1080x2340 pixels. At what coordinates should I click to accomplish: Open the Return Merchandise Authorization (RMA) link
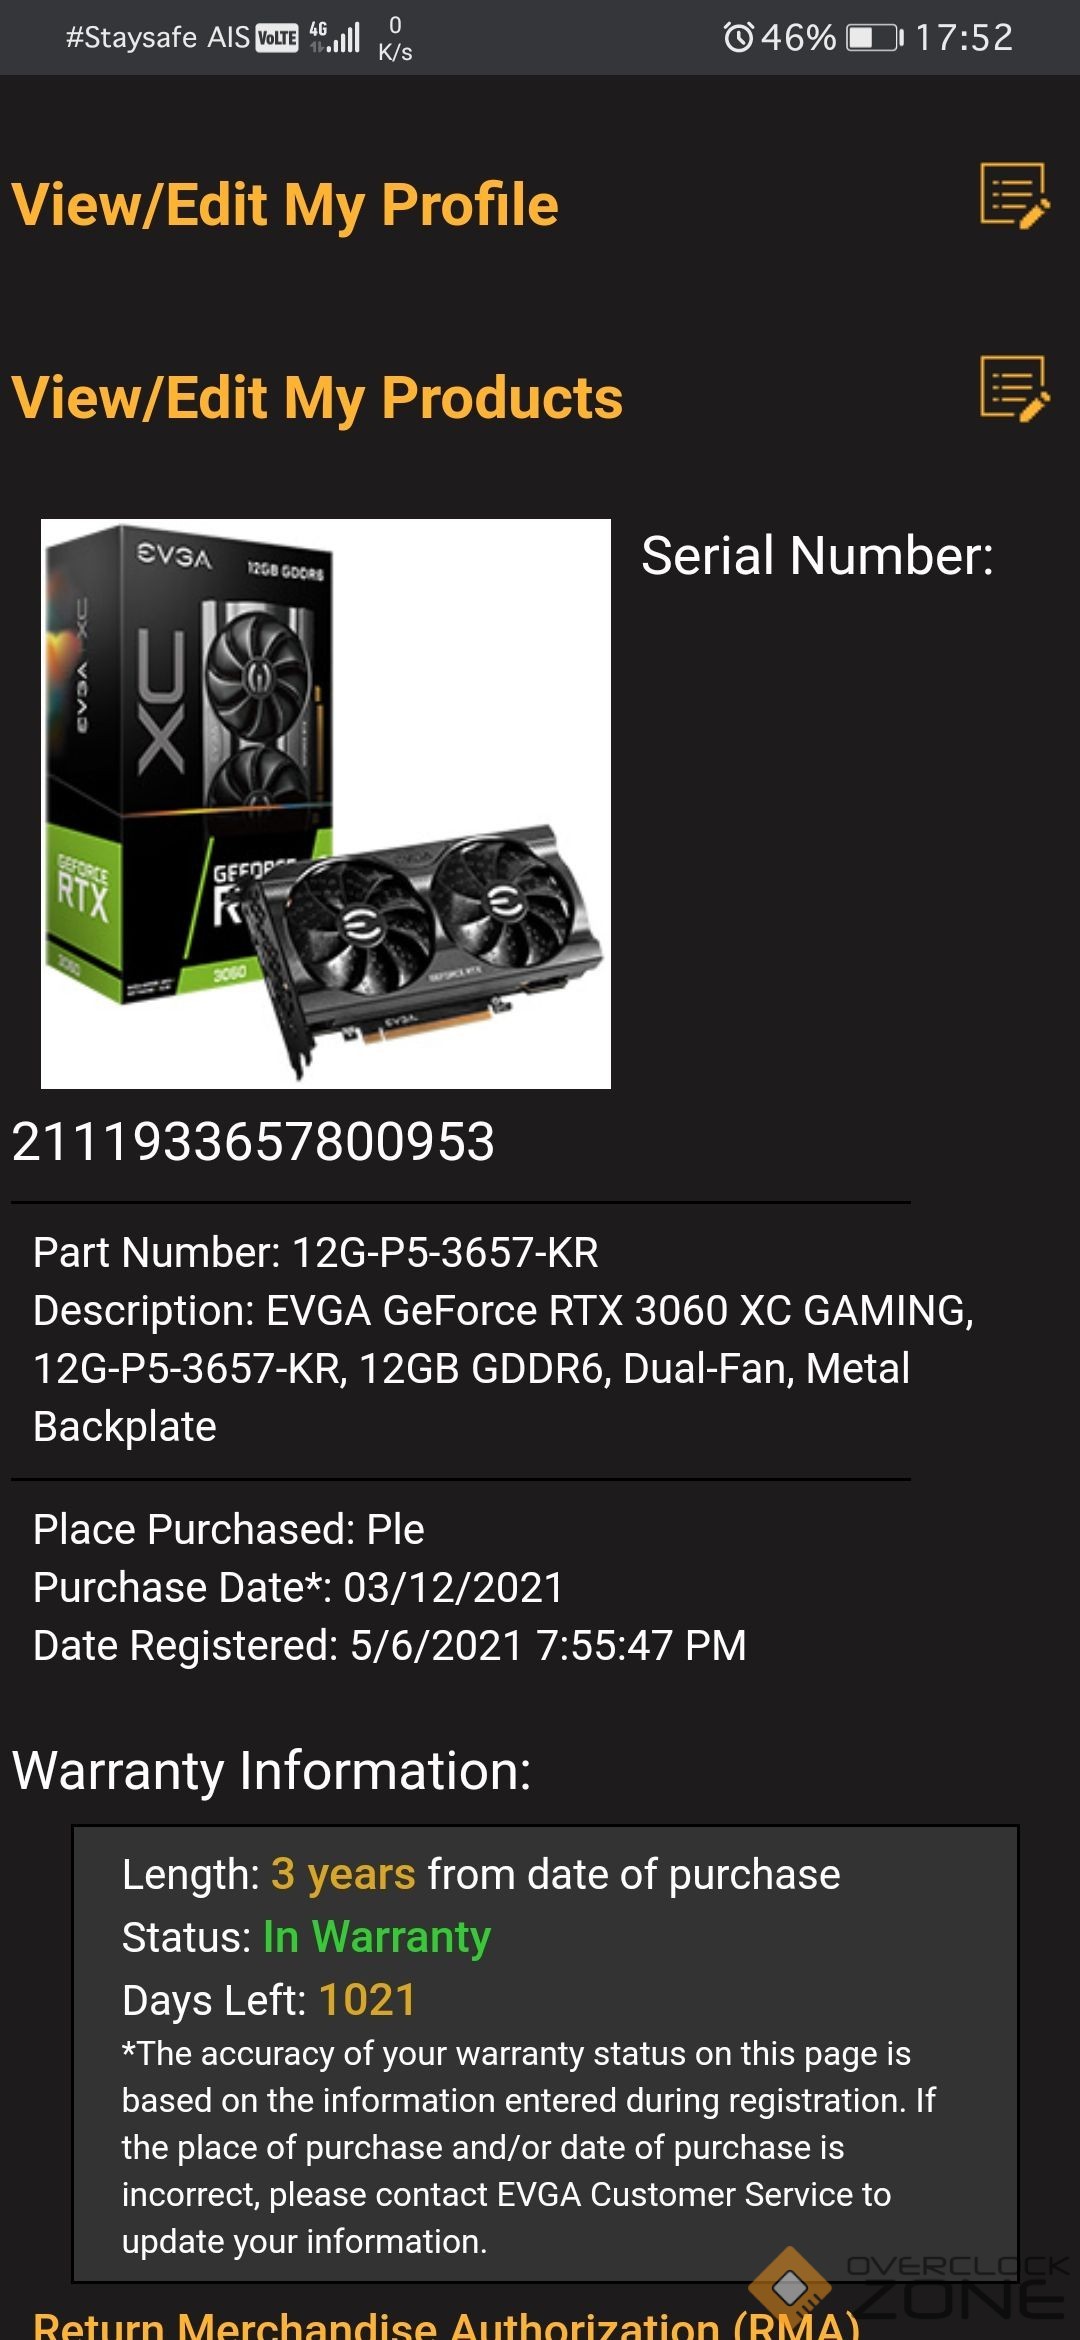pyautogui.click(x=447, y=2322)
